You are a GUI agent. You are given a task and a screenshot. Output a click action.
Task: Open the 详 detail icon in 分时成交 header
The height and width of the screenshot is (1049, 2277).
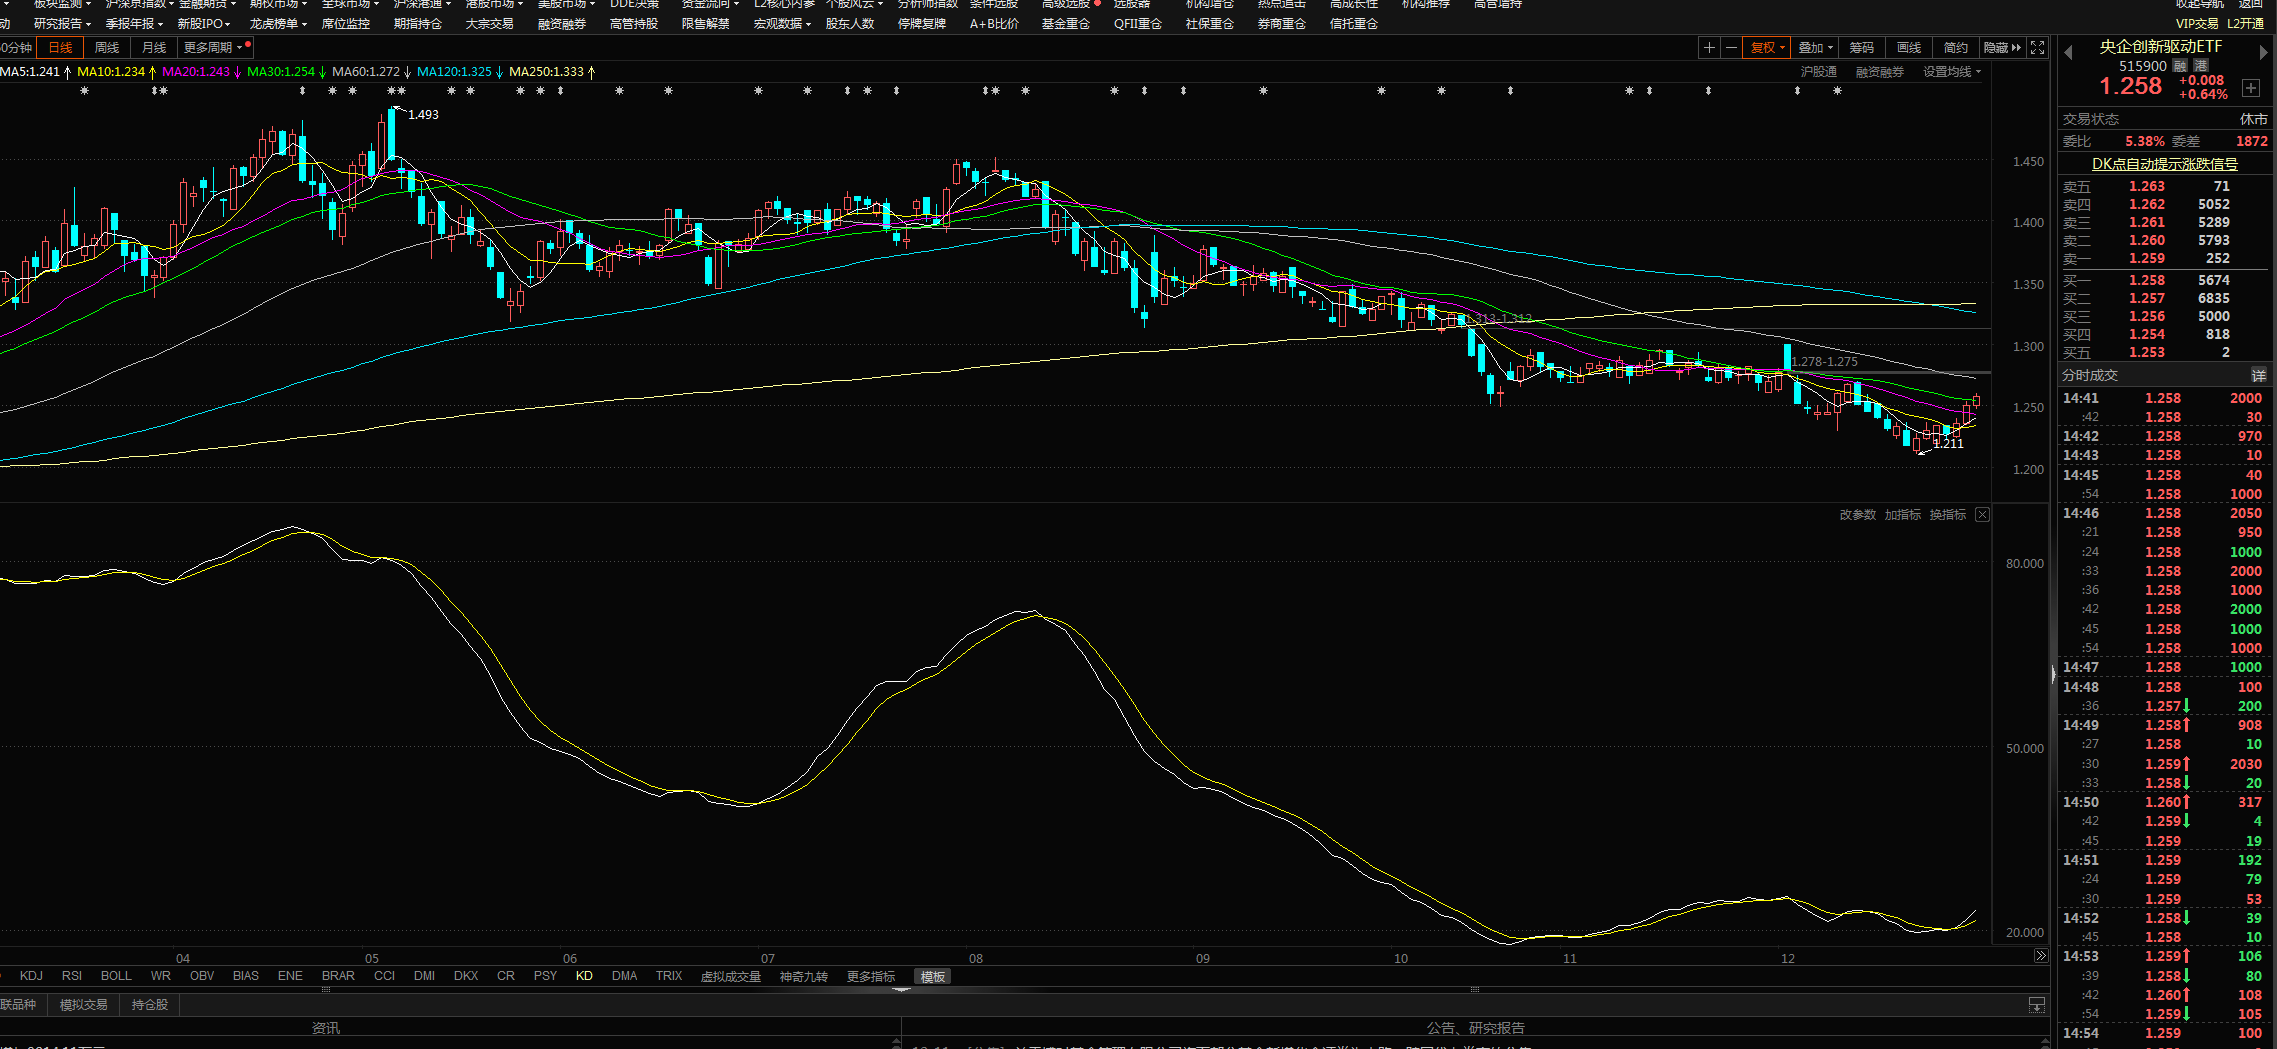tap(2258, 375)
